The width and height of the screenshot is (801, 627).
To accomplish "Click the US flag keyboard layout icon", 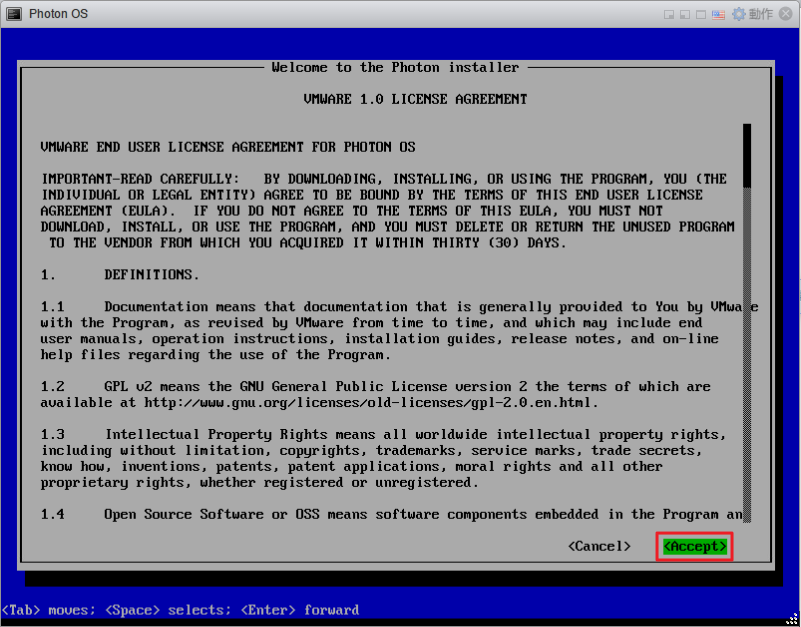I will point(718,14).
